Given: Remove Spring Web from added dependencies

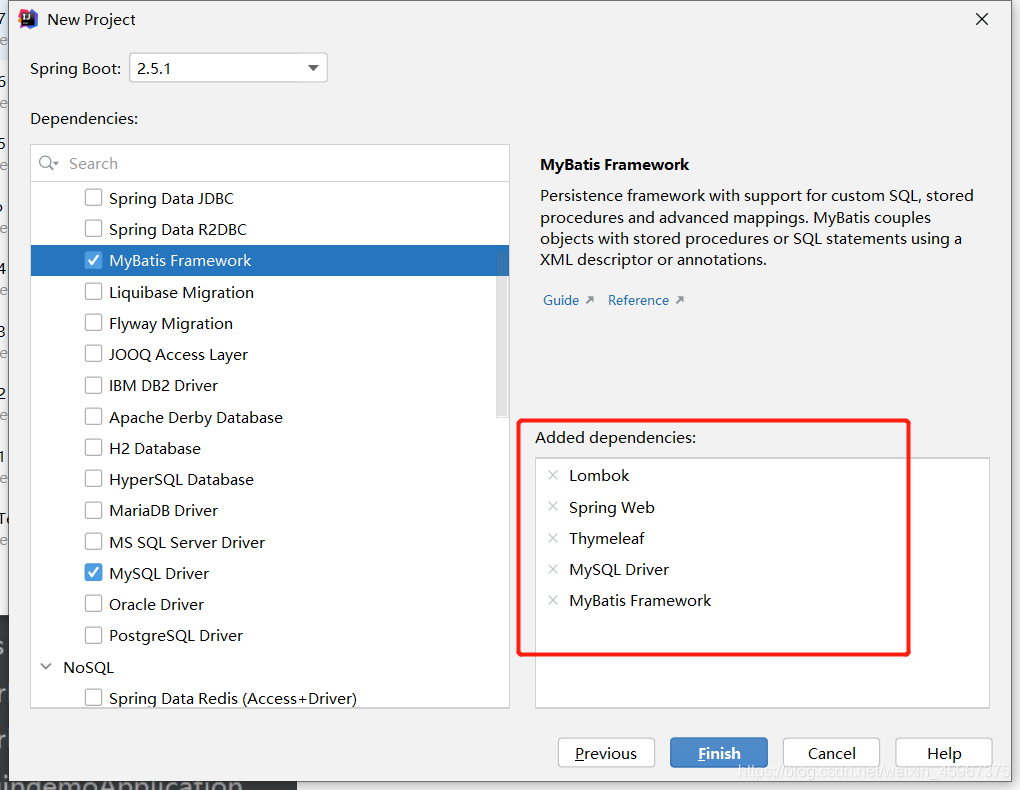Looking at the screenshot, I should point(553,507).
